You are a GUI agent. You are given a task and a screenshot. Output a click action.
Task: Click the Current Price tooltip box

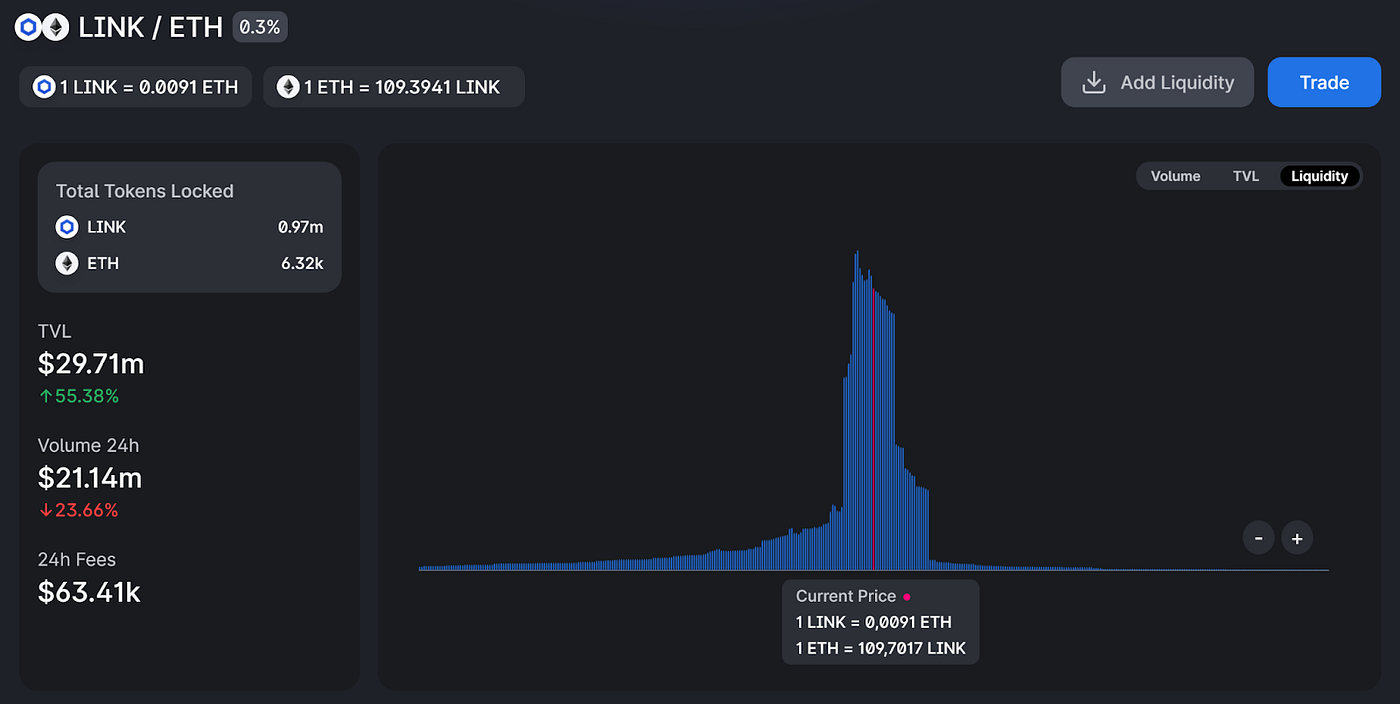(x=880, y=622)
